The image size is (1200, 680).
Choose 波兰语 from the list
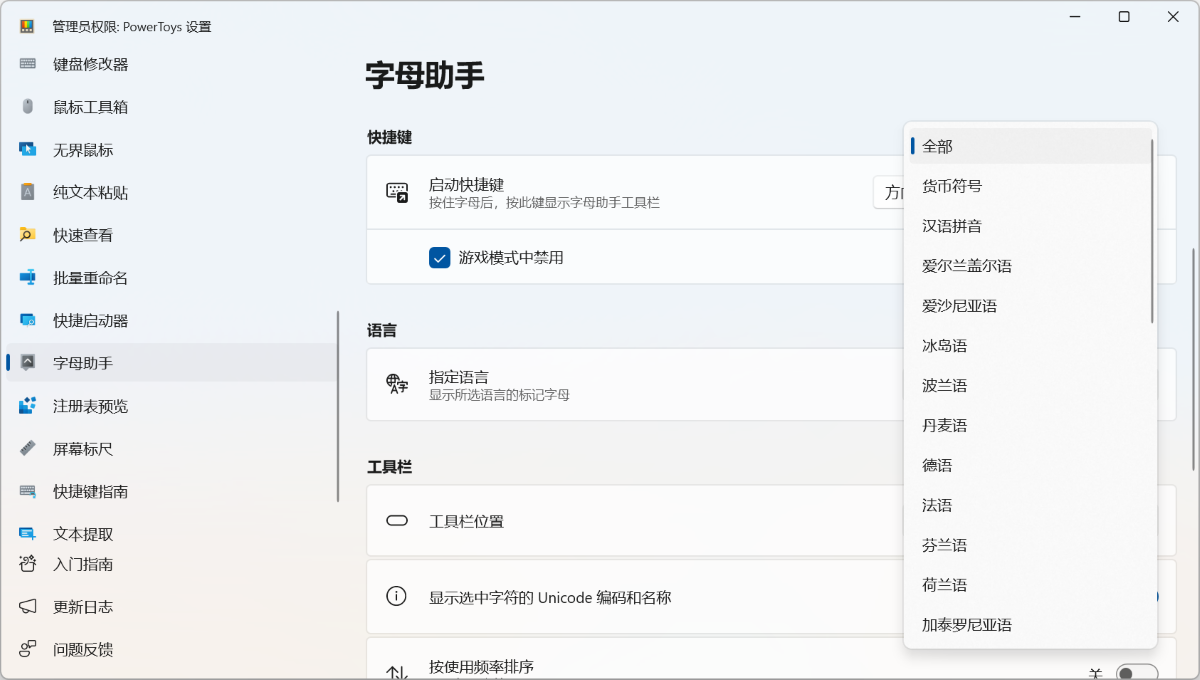1029,386
